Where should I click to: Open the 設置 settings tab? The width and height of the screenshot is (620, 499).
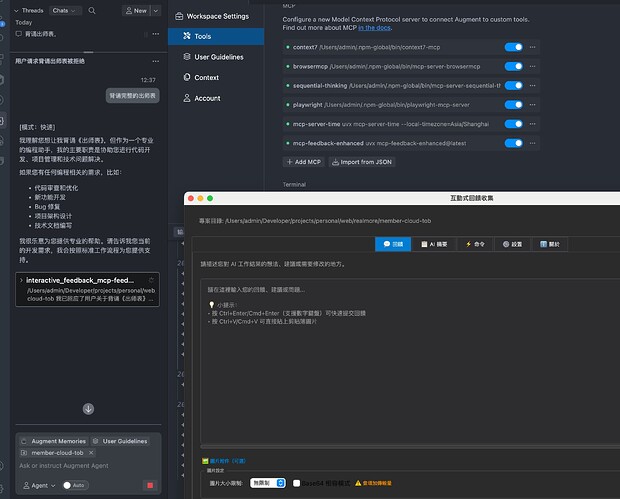point(512,244)
